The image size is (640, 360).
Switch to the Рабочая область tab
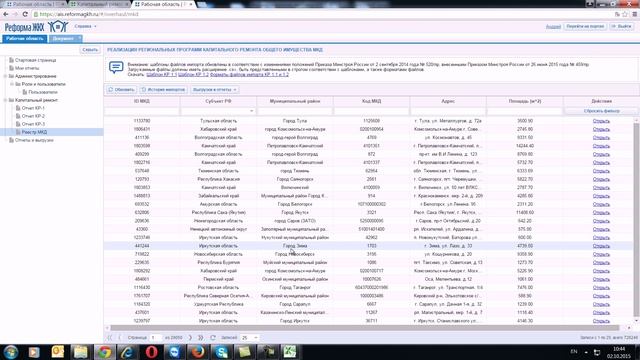pyautogui.click(x=24, y=38)
